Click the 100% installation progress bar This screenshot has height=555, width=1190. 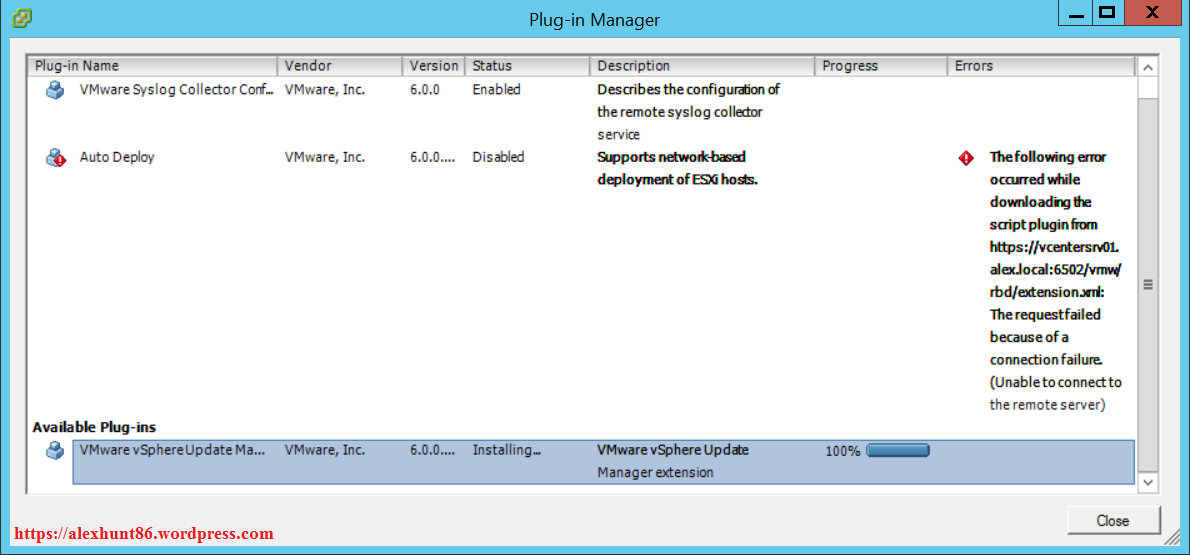(x=898, y=451)
